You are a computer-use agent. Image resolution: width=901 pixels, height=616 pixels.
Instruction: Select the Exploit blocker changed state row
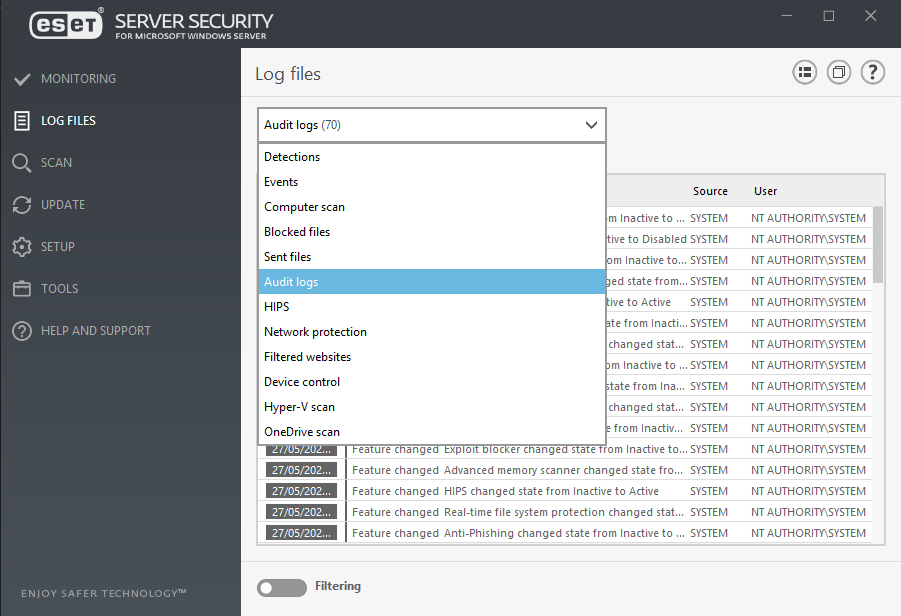565,449
